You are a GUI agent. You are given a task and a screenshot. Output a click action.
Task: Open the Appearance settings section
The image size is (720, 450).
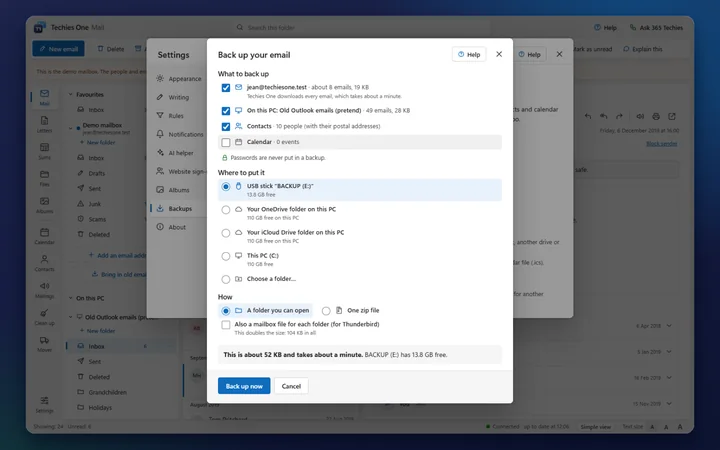tap(180, 79)
